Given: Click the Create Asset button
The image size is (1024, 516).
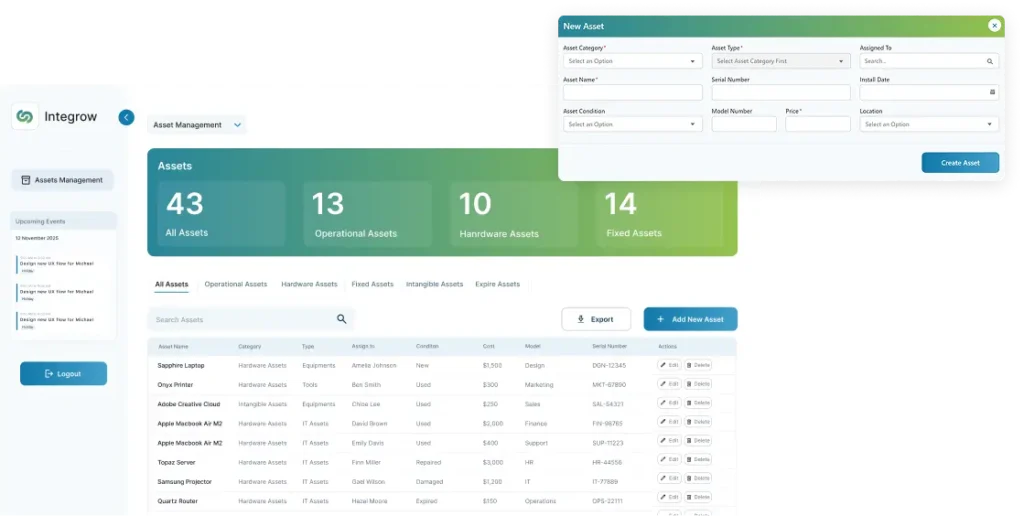Looking at the screenshot, I should tap(960, 162).
